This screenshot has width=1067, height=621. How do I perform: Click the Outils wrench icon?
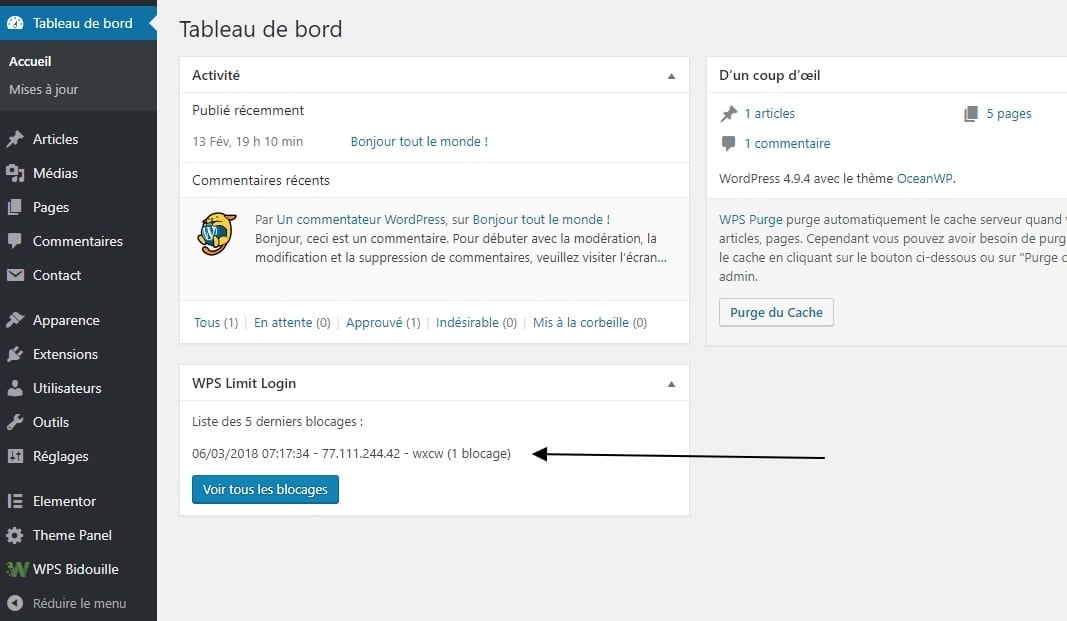(15, 422)
